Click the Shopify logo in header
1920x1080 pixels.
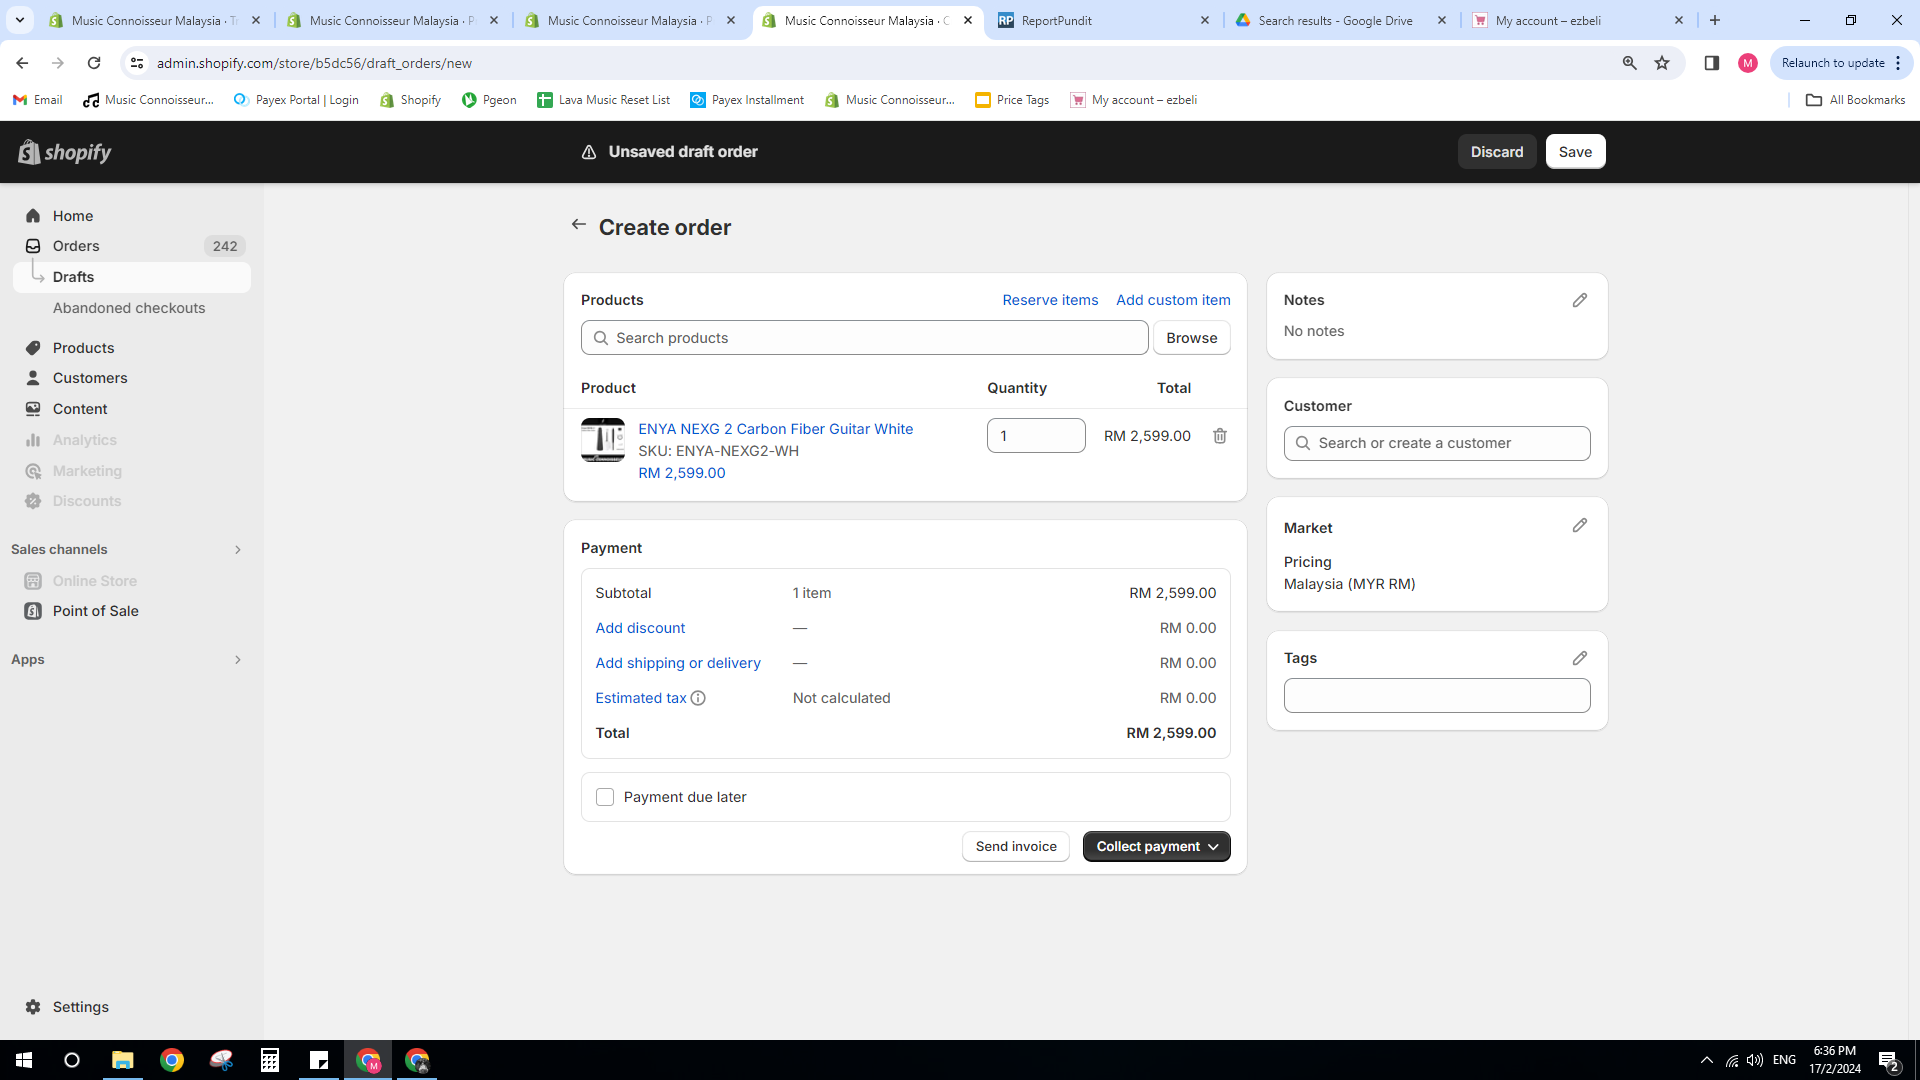click(65, 152)
